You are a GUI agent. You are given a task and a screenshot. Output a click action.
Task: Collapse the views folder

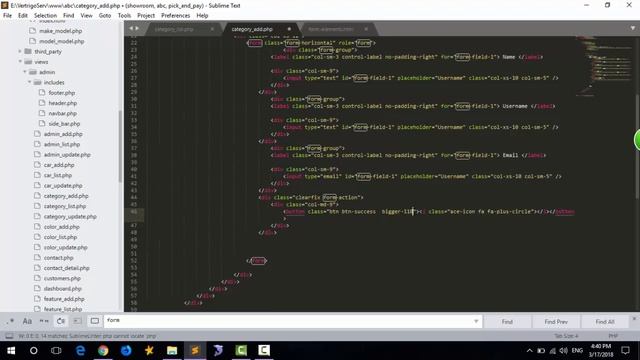tap(20, 62)
